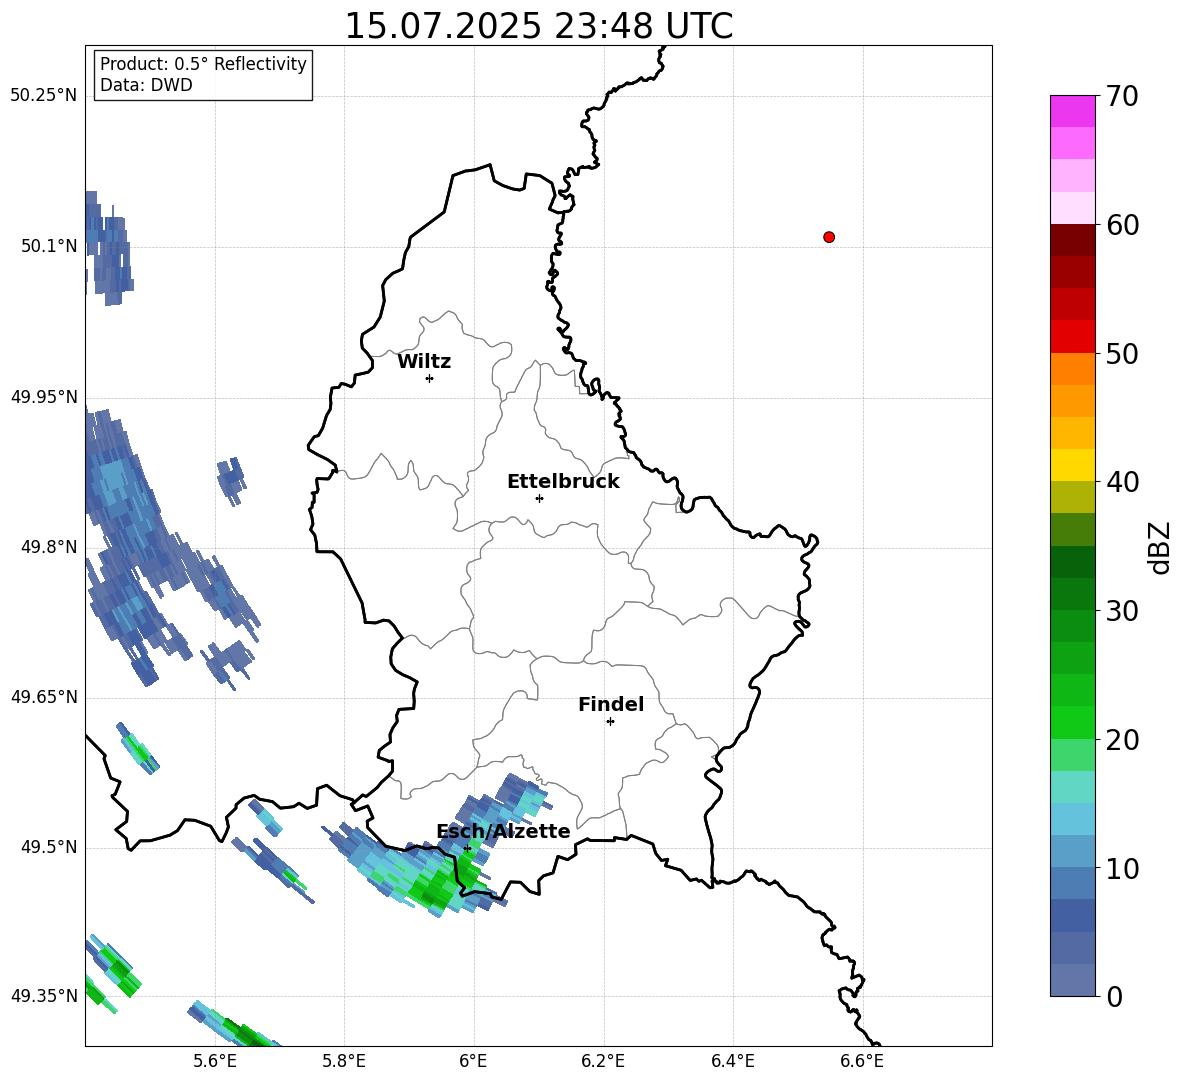Select the Ettelbruck city label
This screenshot has height=1081, width=1184.
[563, 482]
